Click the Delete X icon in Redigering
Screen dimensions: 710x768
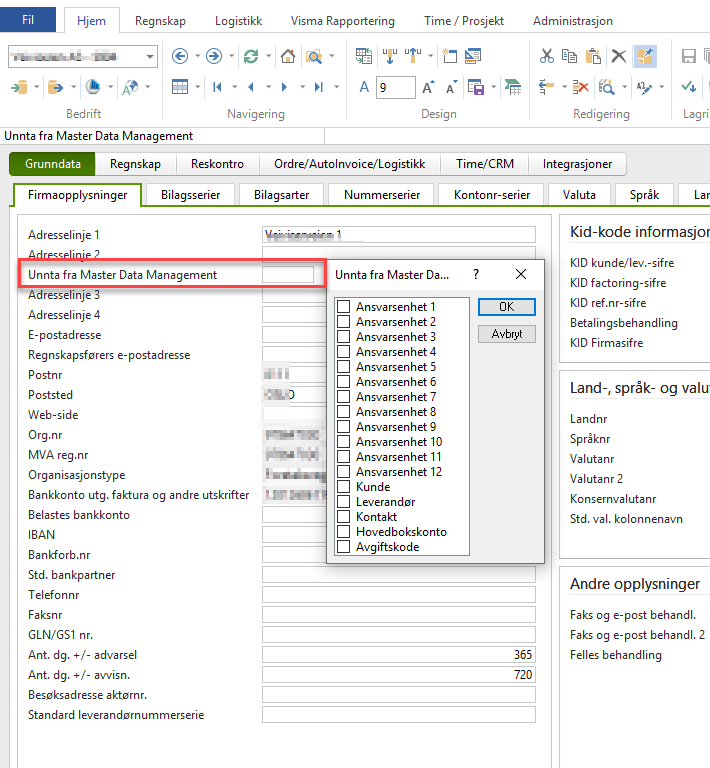click(x=619, y=56)
